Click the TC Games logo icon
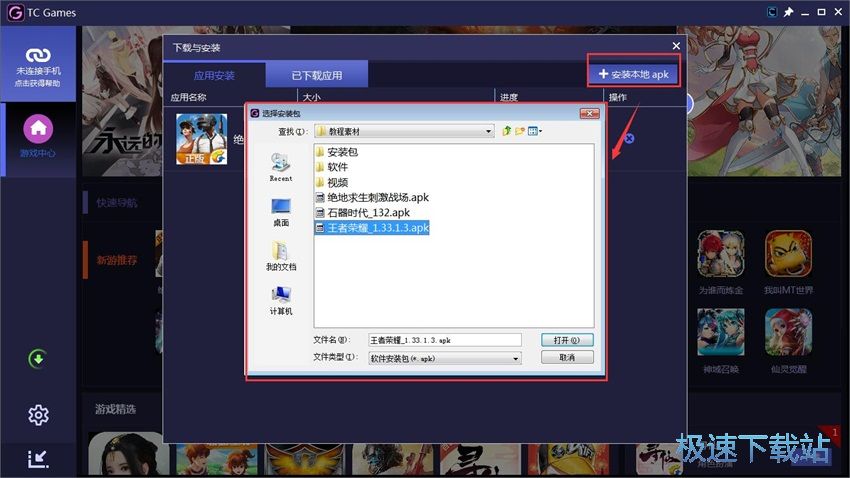This screenshot has width=850, height=478. click(x=16, y=12)
